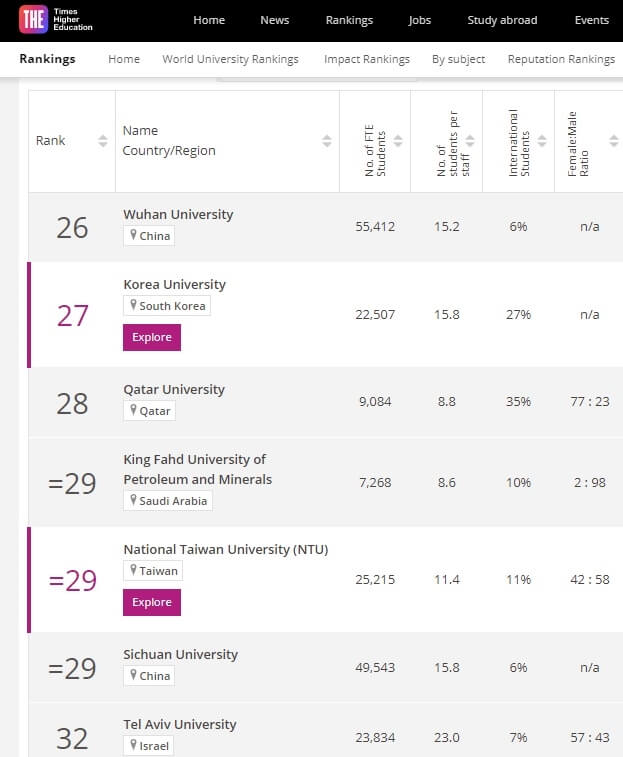This screenshot has height=757, width=623.
Task: Go to Home in Rankings sub-navigation
Action: (124, 59)
